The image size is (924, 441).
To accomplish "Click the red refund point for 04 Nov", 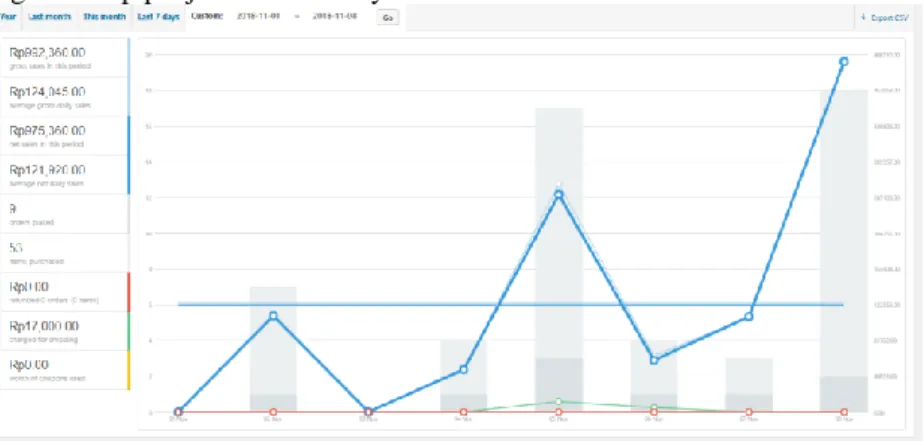I will click(x=464, y=412).
